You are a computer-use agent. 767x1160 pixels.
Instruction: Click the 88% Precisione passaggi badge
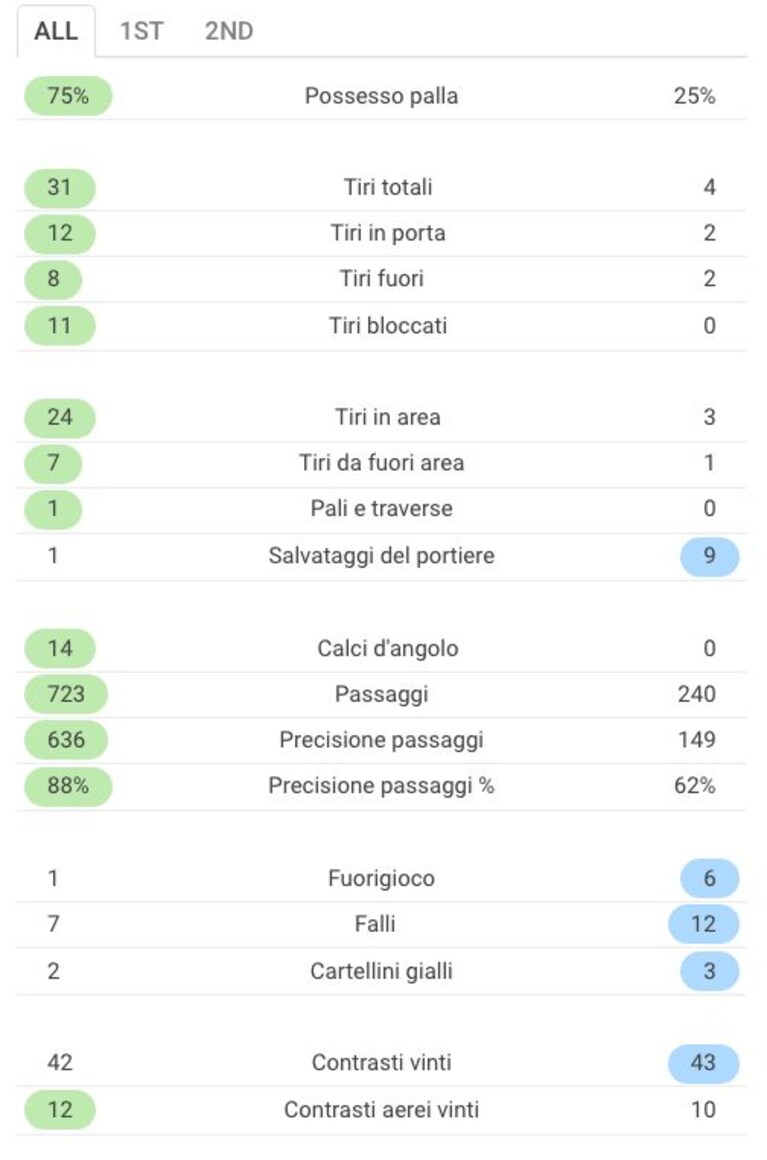[x=68, y=786]
